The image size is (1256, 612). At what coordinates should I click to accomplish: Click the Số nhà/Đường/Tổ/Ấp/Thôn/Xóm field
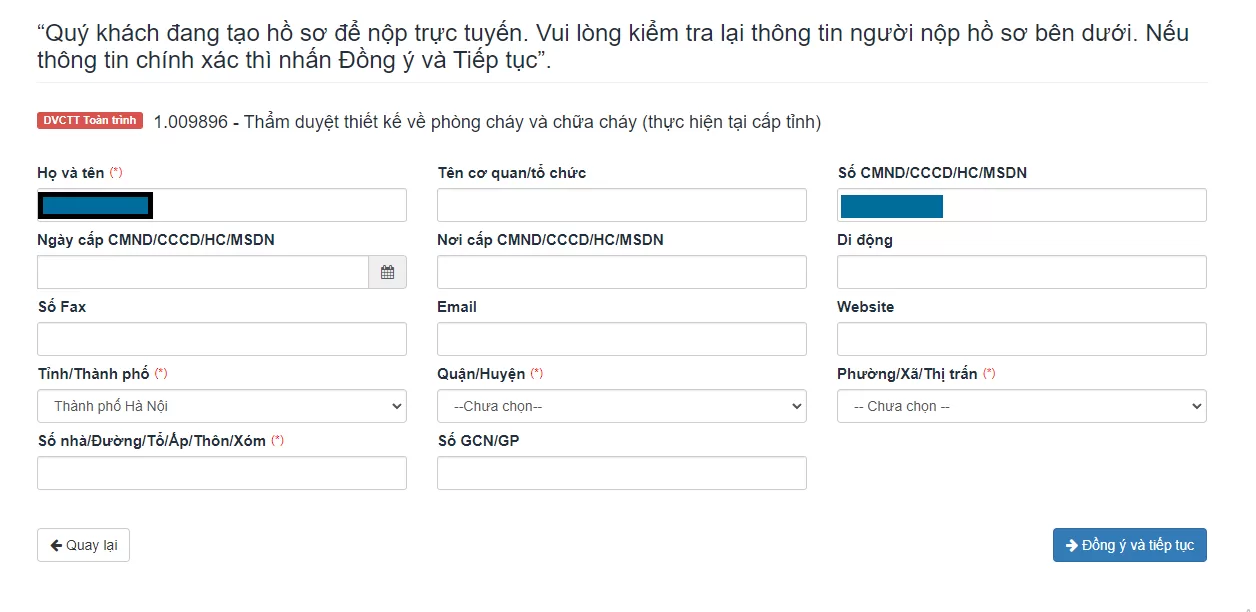point(222,473)
